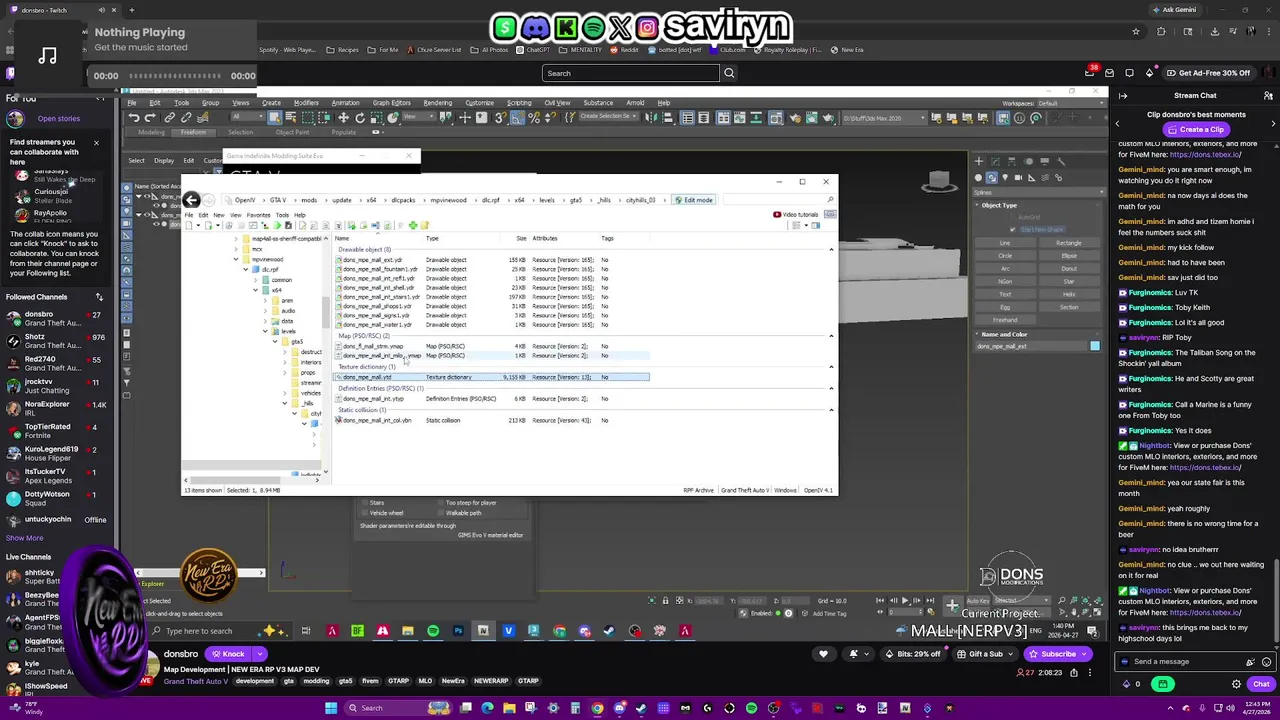1280x720 pixels.
Task: Open Windows Start button on taskbar
Action: click(331, 708)
